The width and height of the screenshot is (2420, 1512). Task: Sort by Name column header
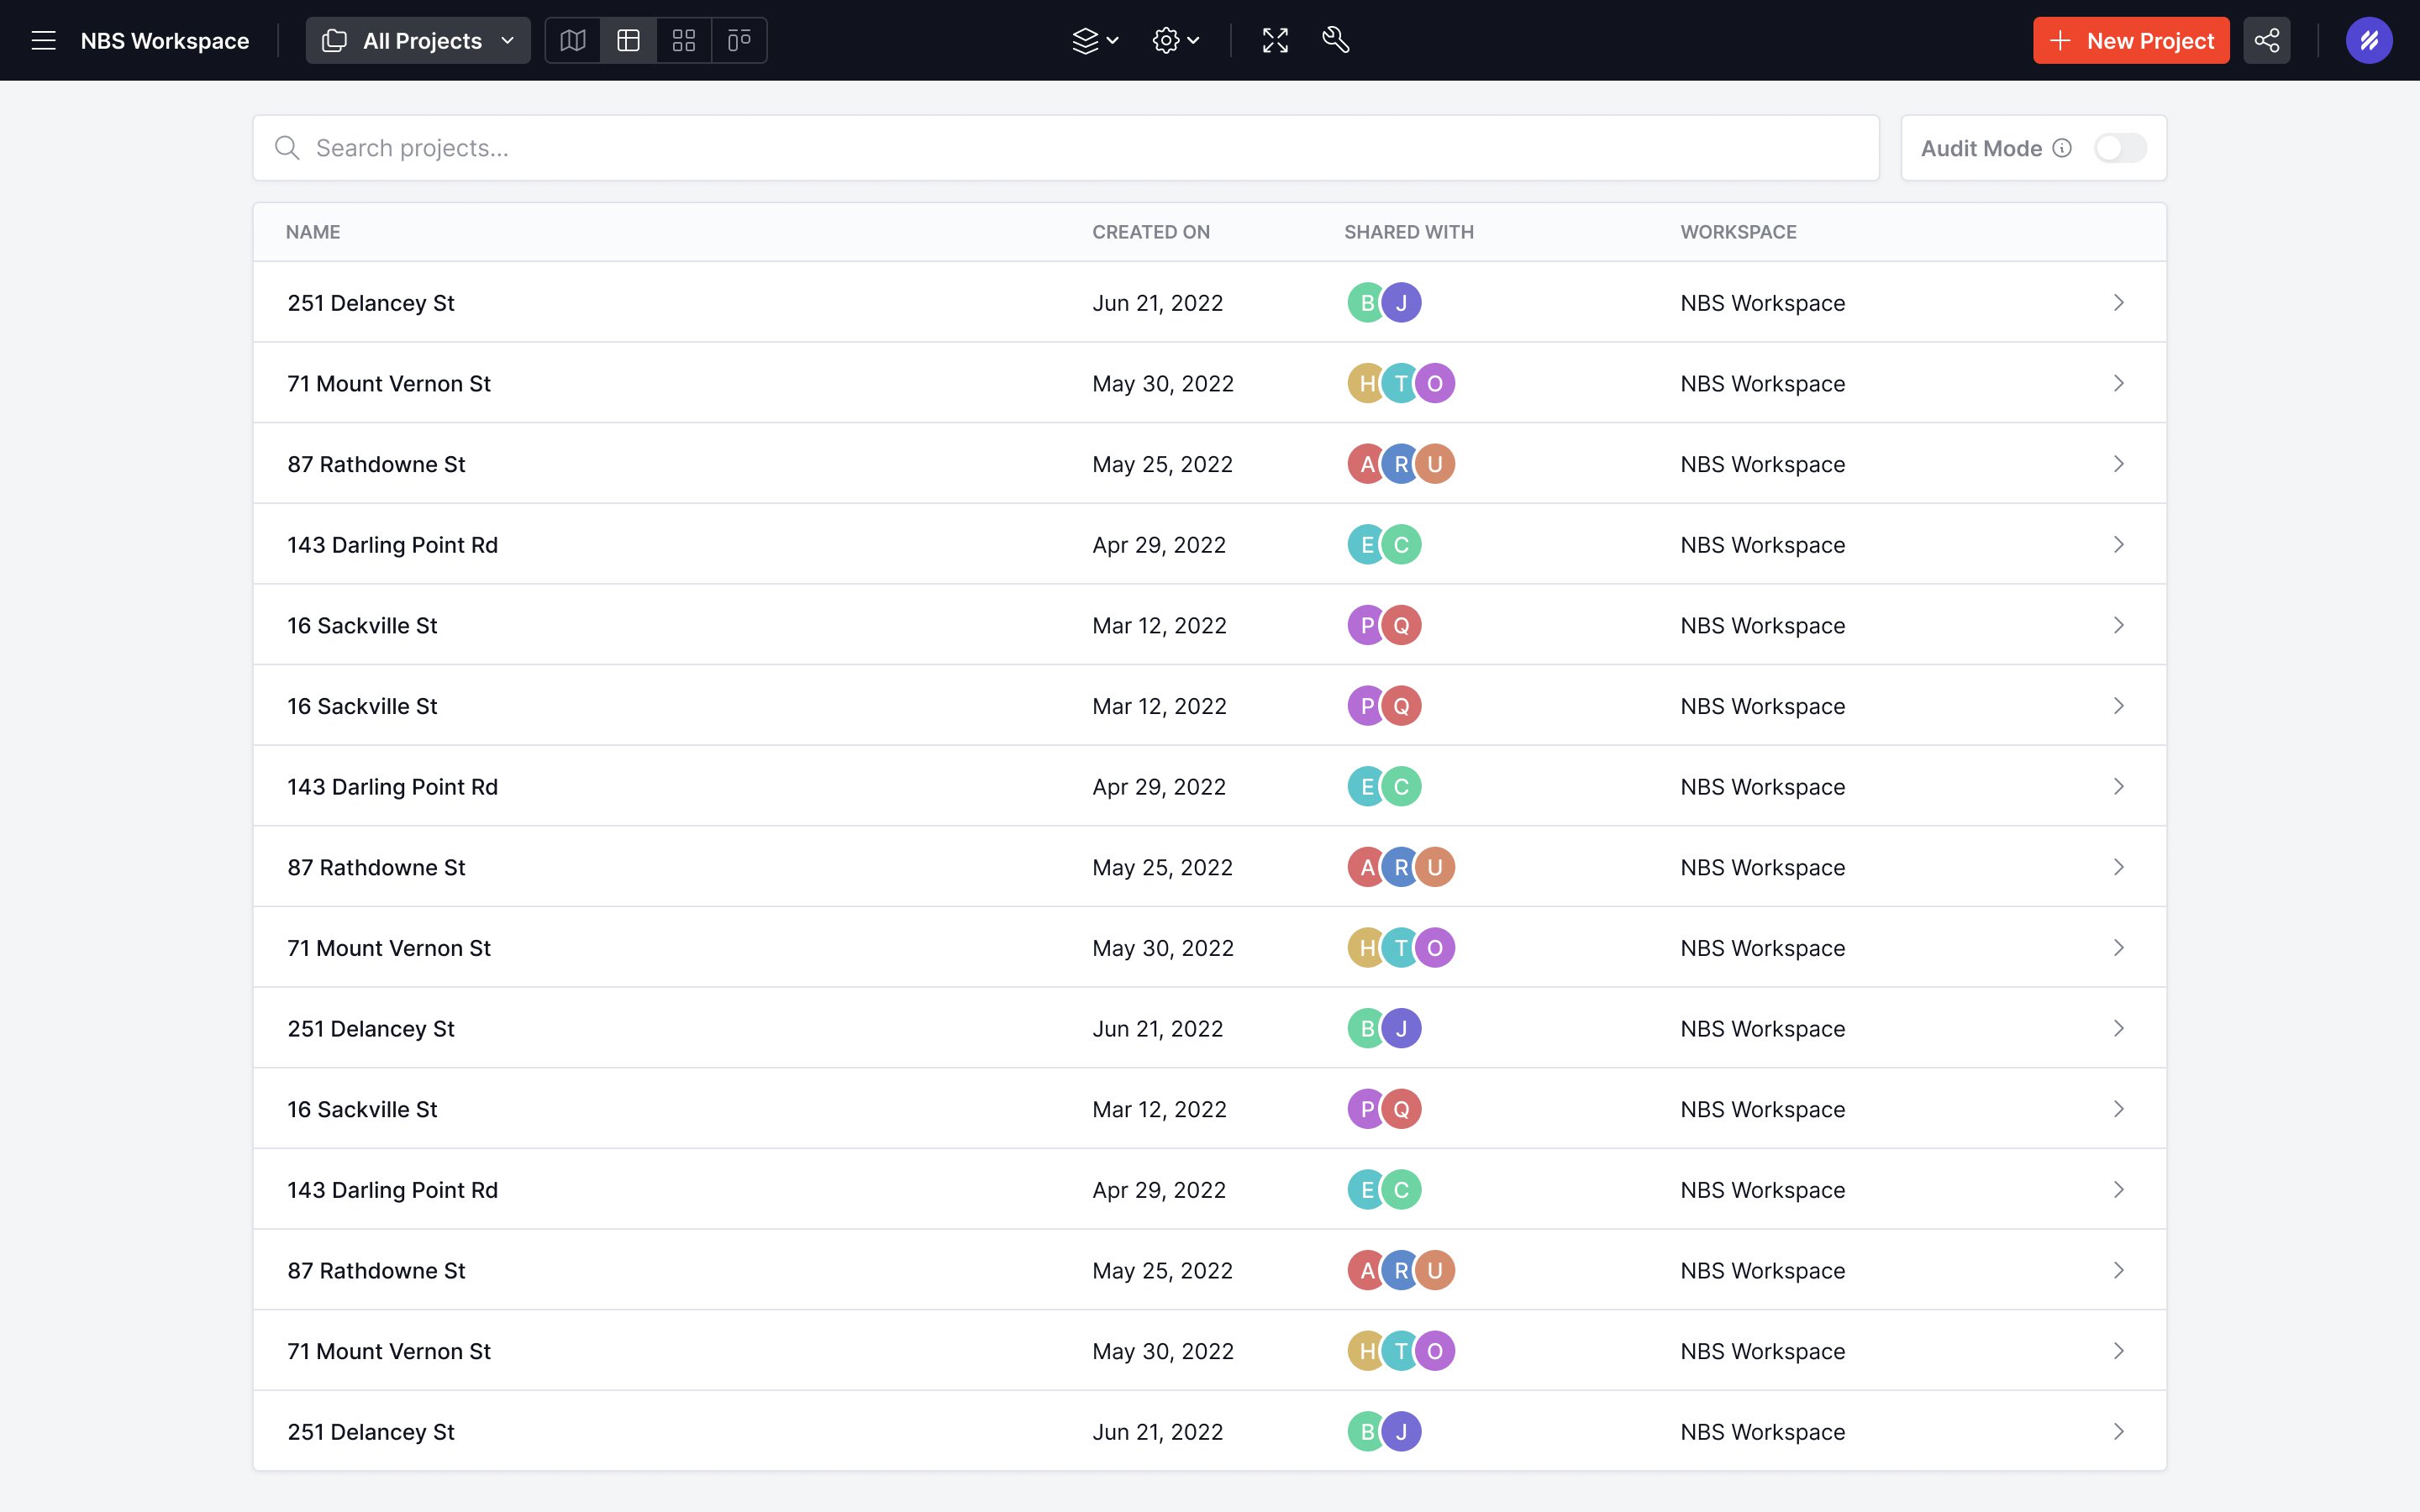[313, 232]
